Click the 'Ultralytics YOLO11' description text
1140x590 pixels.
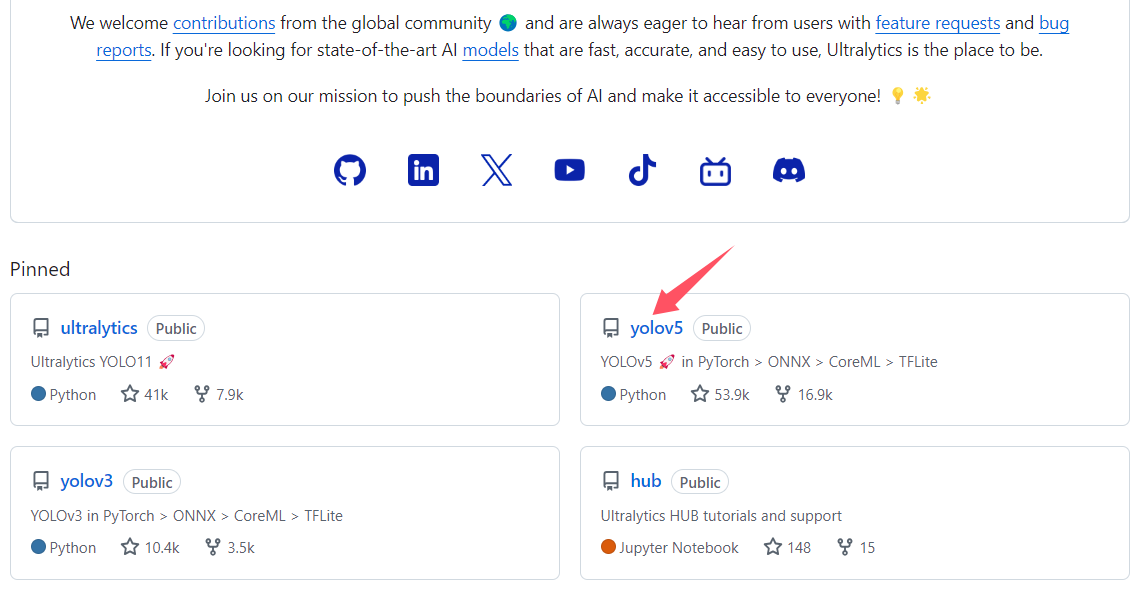click(103, 362)
